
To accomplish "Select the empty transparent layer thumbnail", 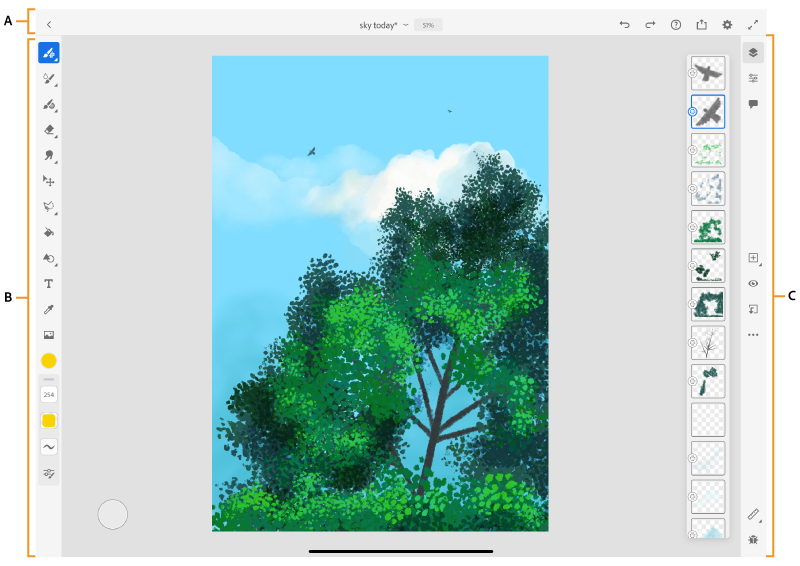I will 708,420.
